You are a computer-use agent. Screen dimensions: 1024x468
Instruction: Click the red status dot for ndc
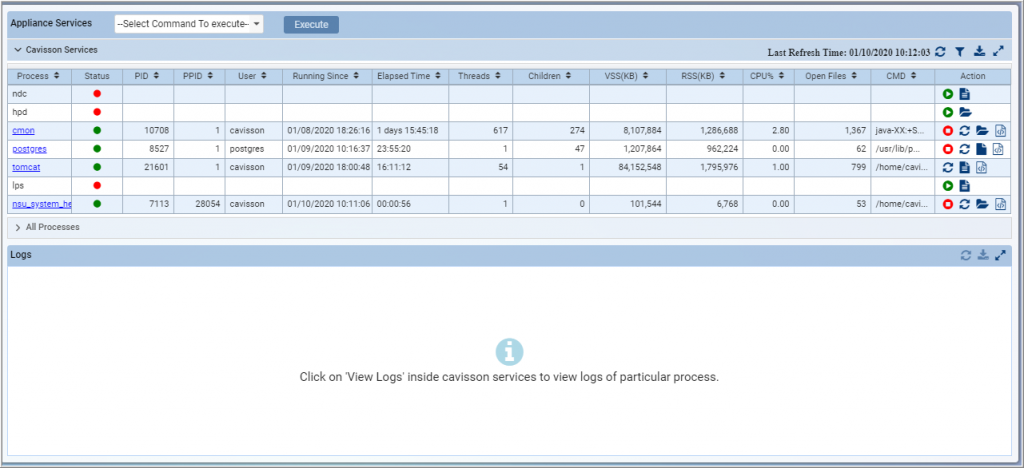(x=97, y=94)
